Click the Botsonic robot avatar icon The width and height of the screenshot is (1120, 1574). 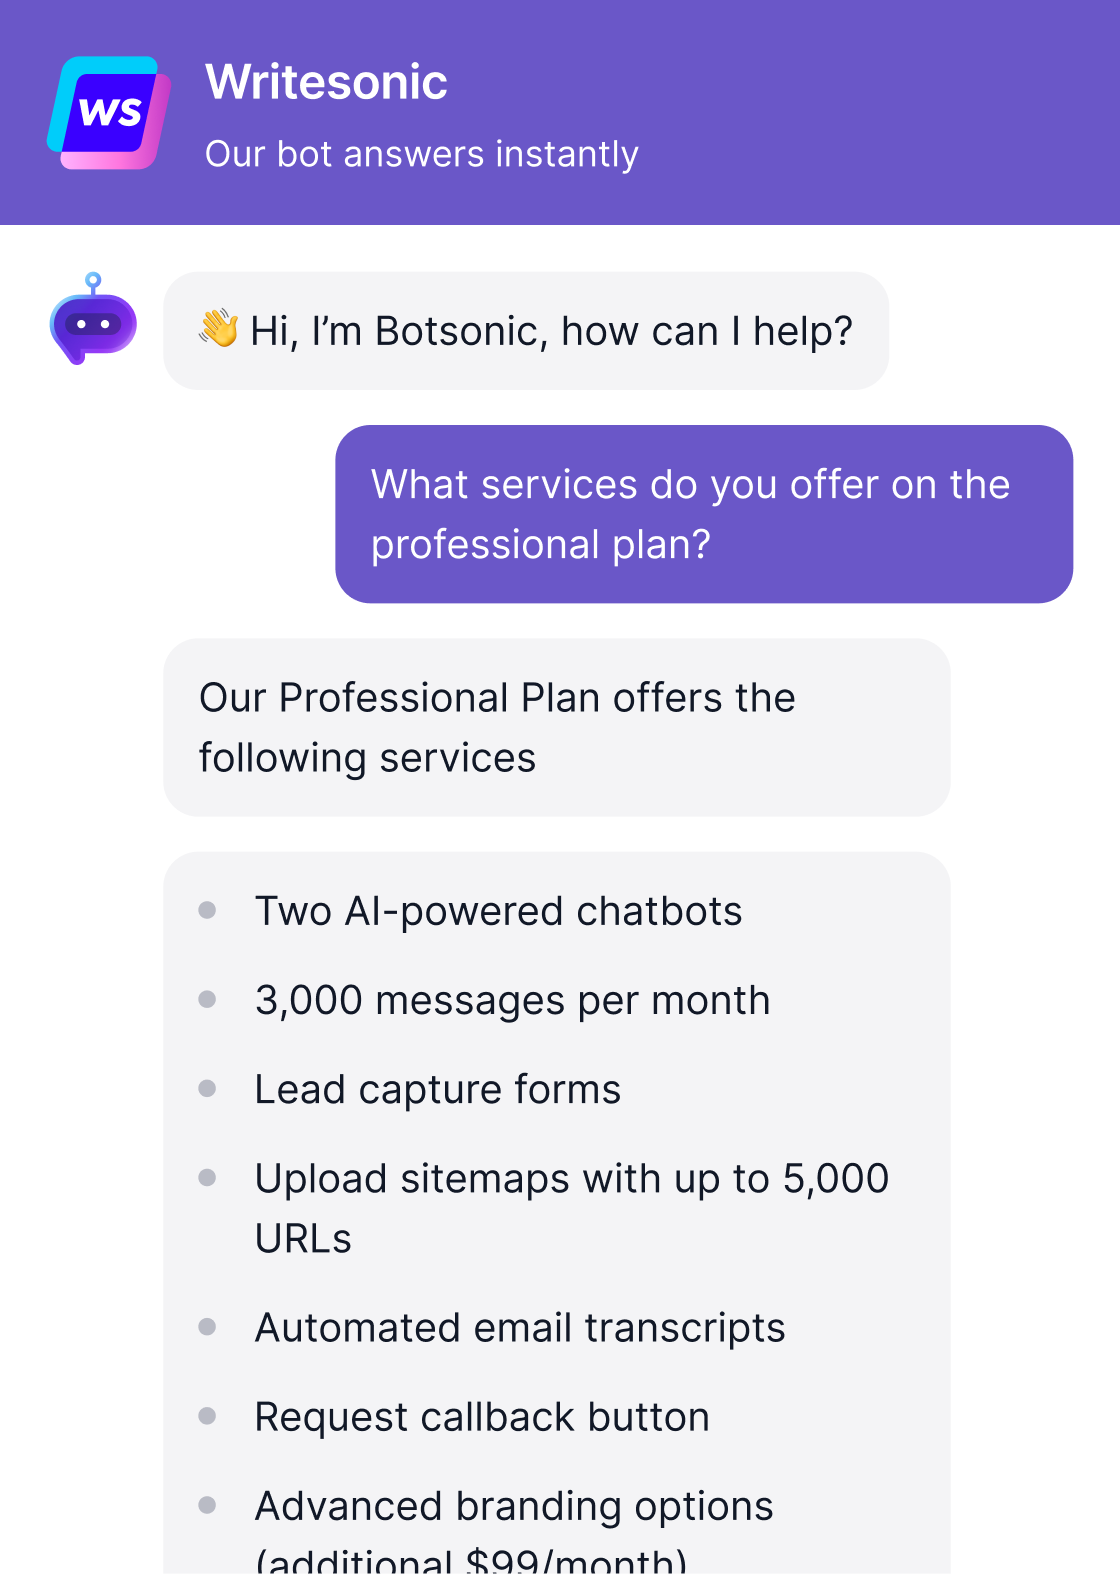[x=93, y=320]
